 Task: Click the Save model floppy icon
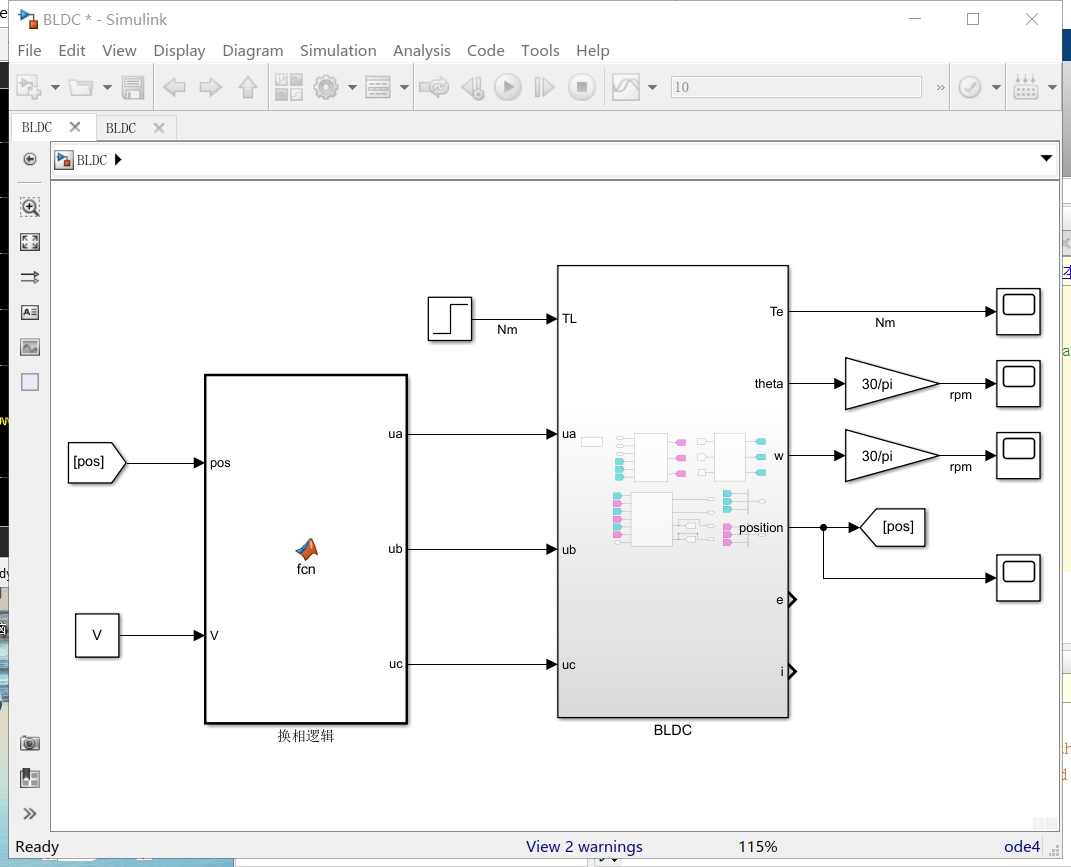[x=133, y=87]
